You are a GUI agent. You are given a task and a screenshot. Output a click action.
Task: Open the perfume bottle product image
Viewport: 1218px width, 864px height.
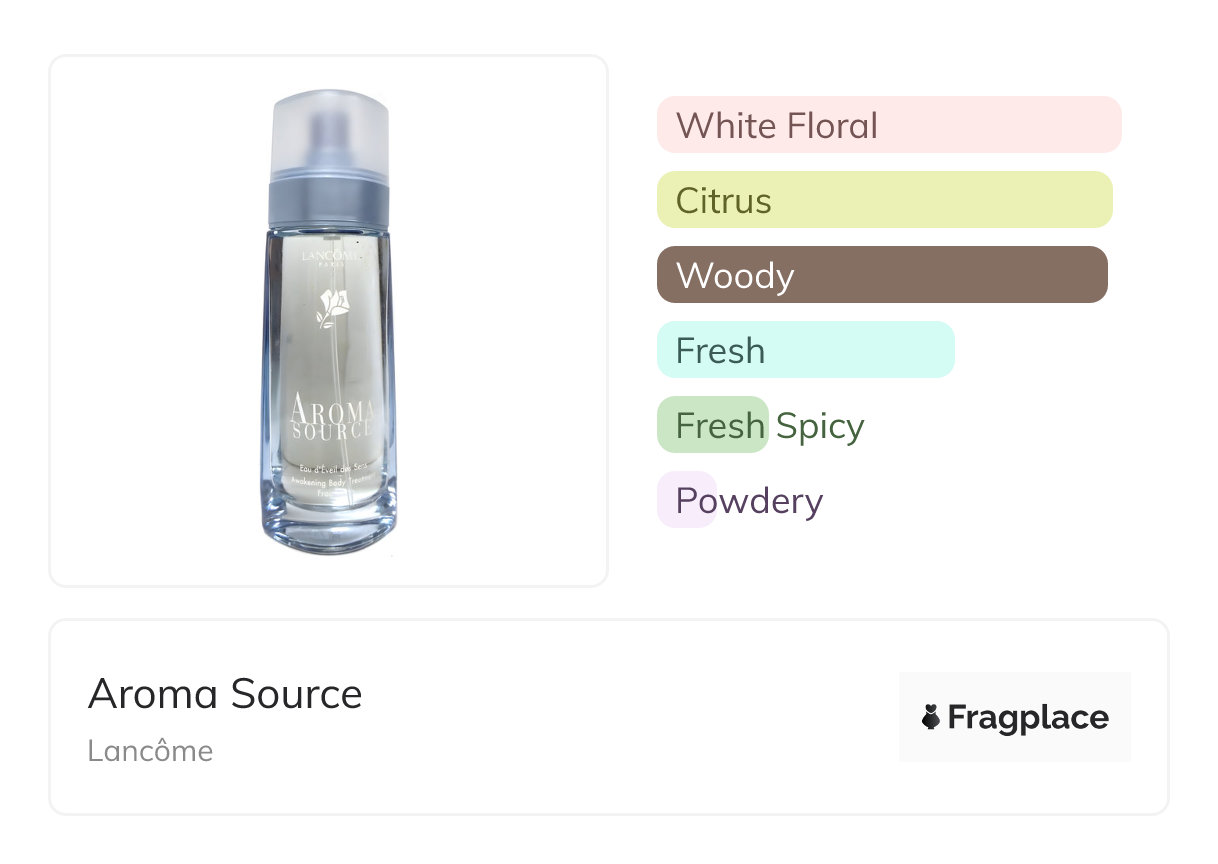click(329, 320)
